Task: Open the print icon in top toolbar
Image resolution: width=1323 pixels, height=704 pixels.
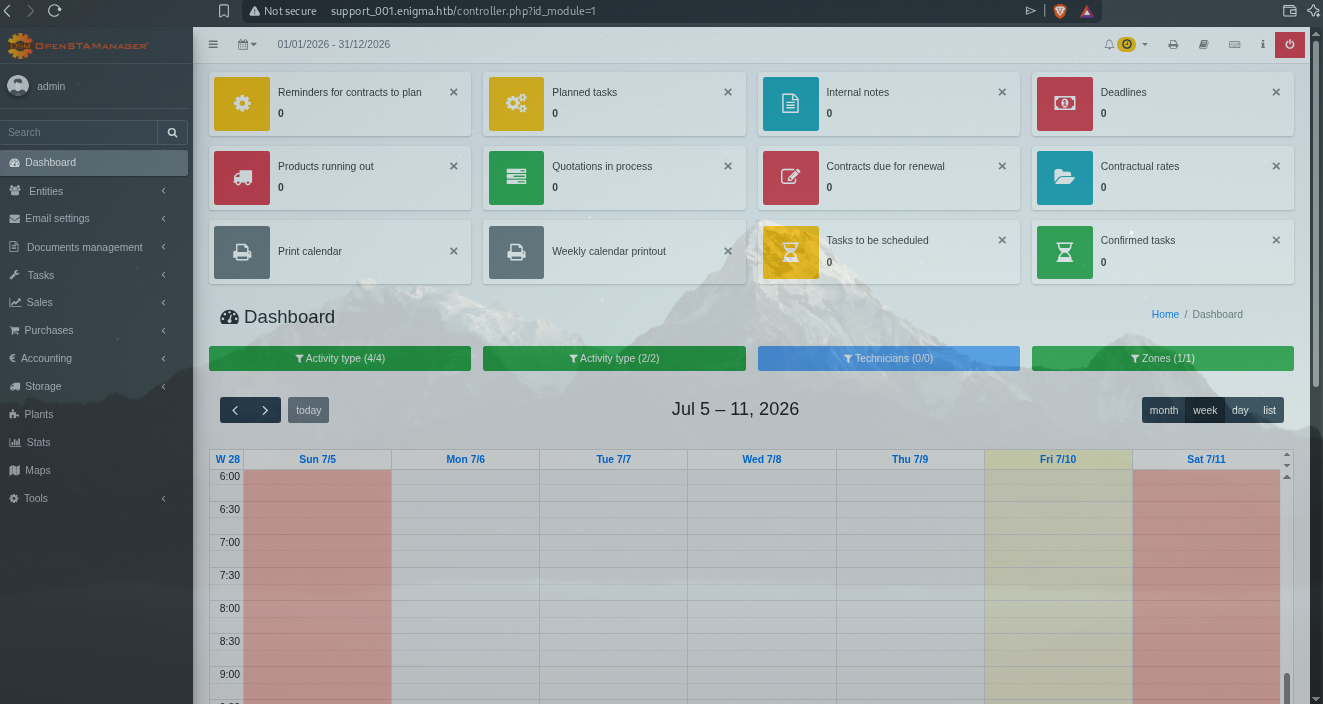Action: [x=1173, y=44]
